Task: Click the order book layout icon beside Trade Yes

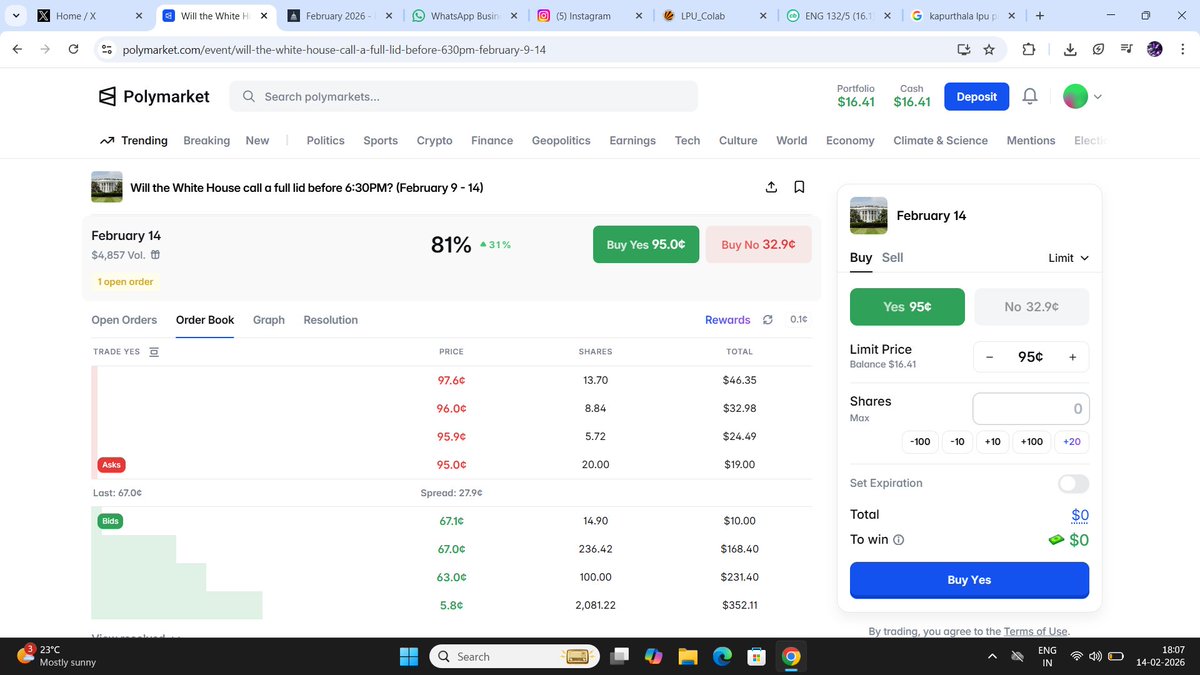Action: click(x=153, y=352)
